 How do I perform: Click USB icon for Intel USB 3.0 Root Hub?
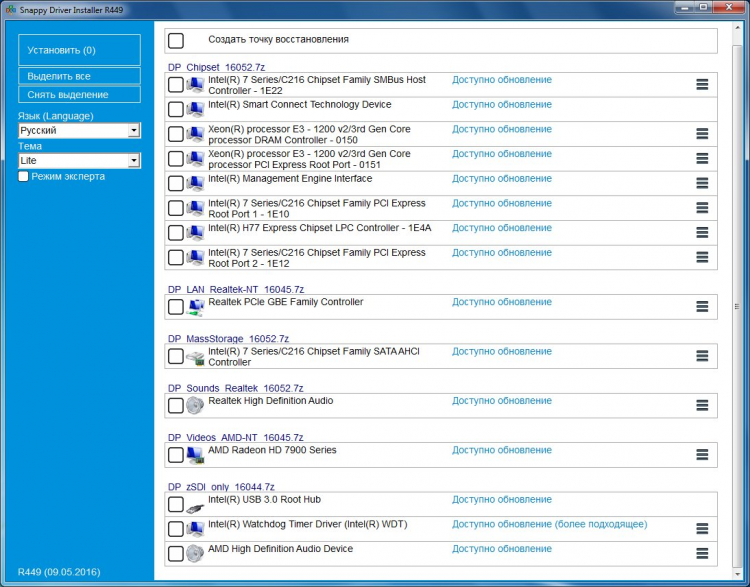(195, 507)
